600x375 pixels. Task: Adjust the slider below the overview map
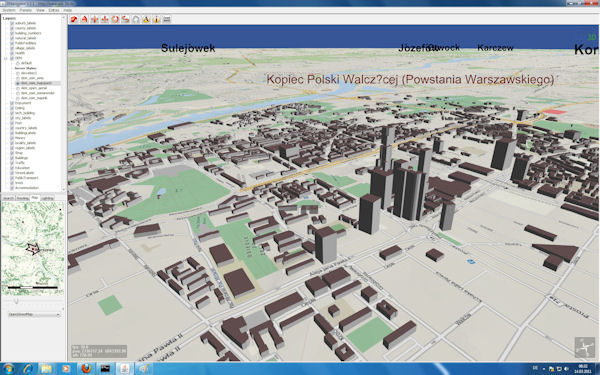(16, 302)
